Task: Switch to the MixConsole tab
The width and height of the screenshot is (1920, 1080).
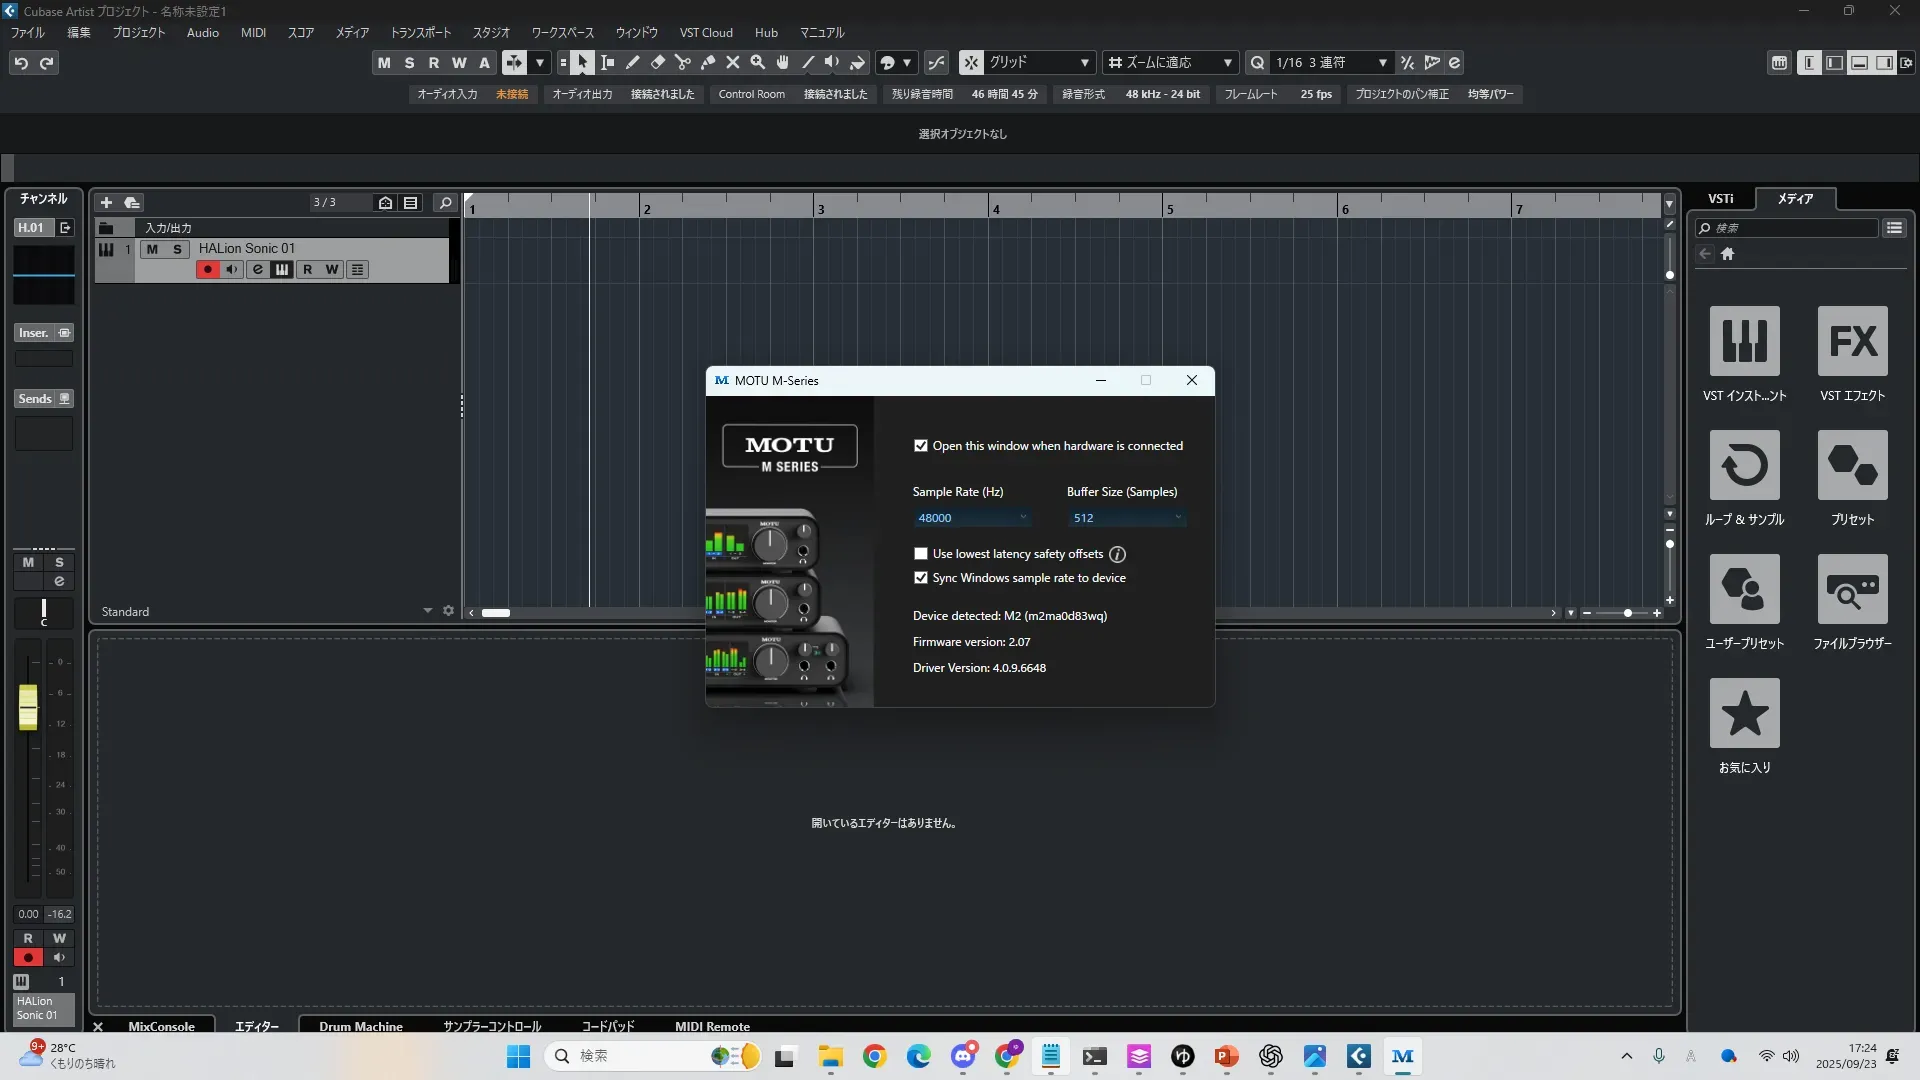Action: (x=161, y=1026)
